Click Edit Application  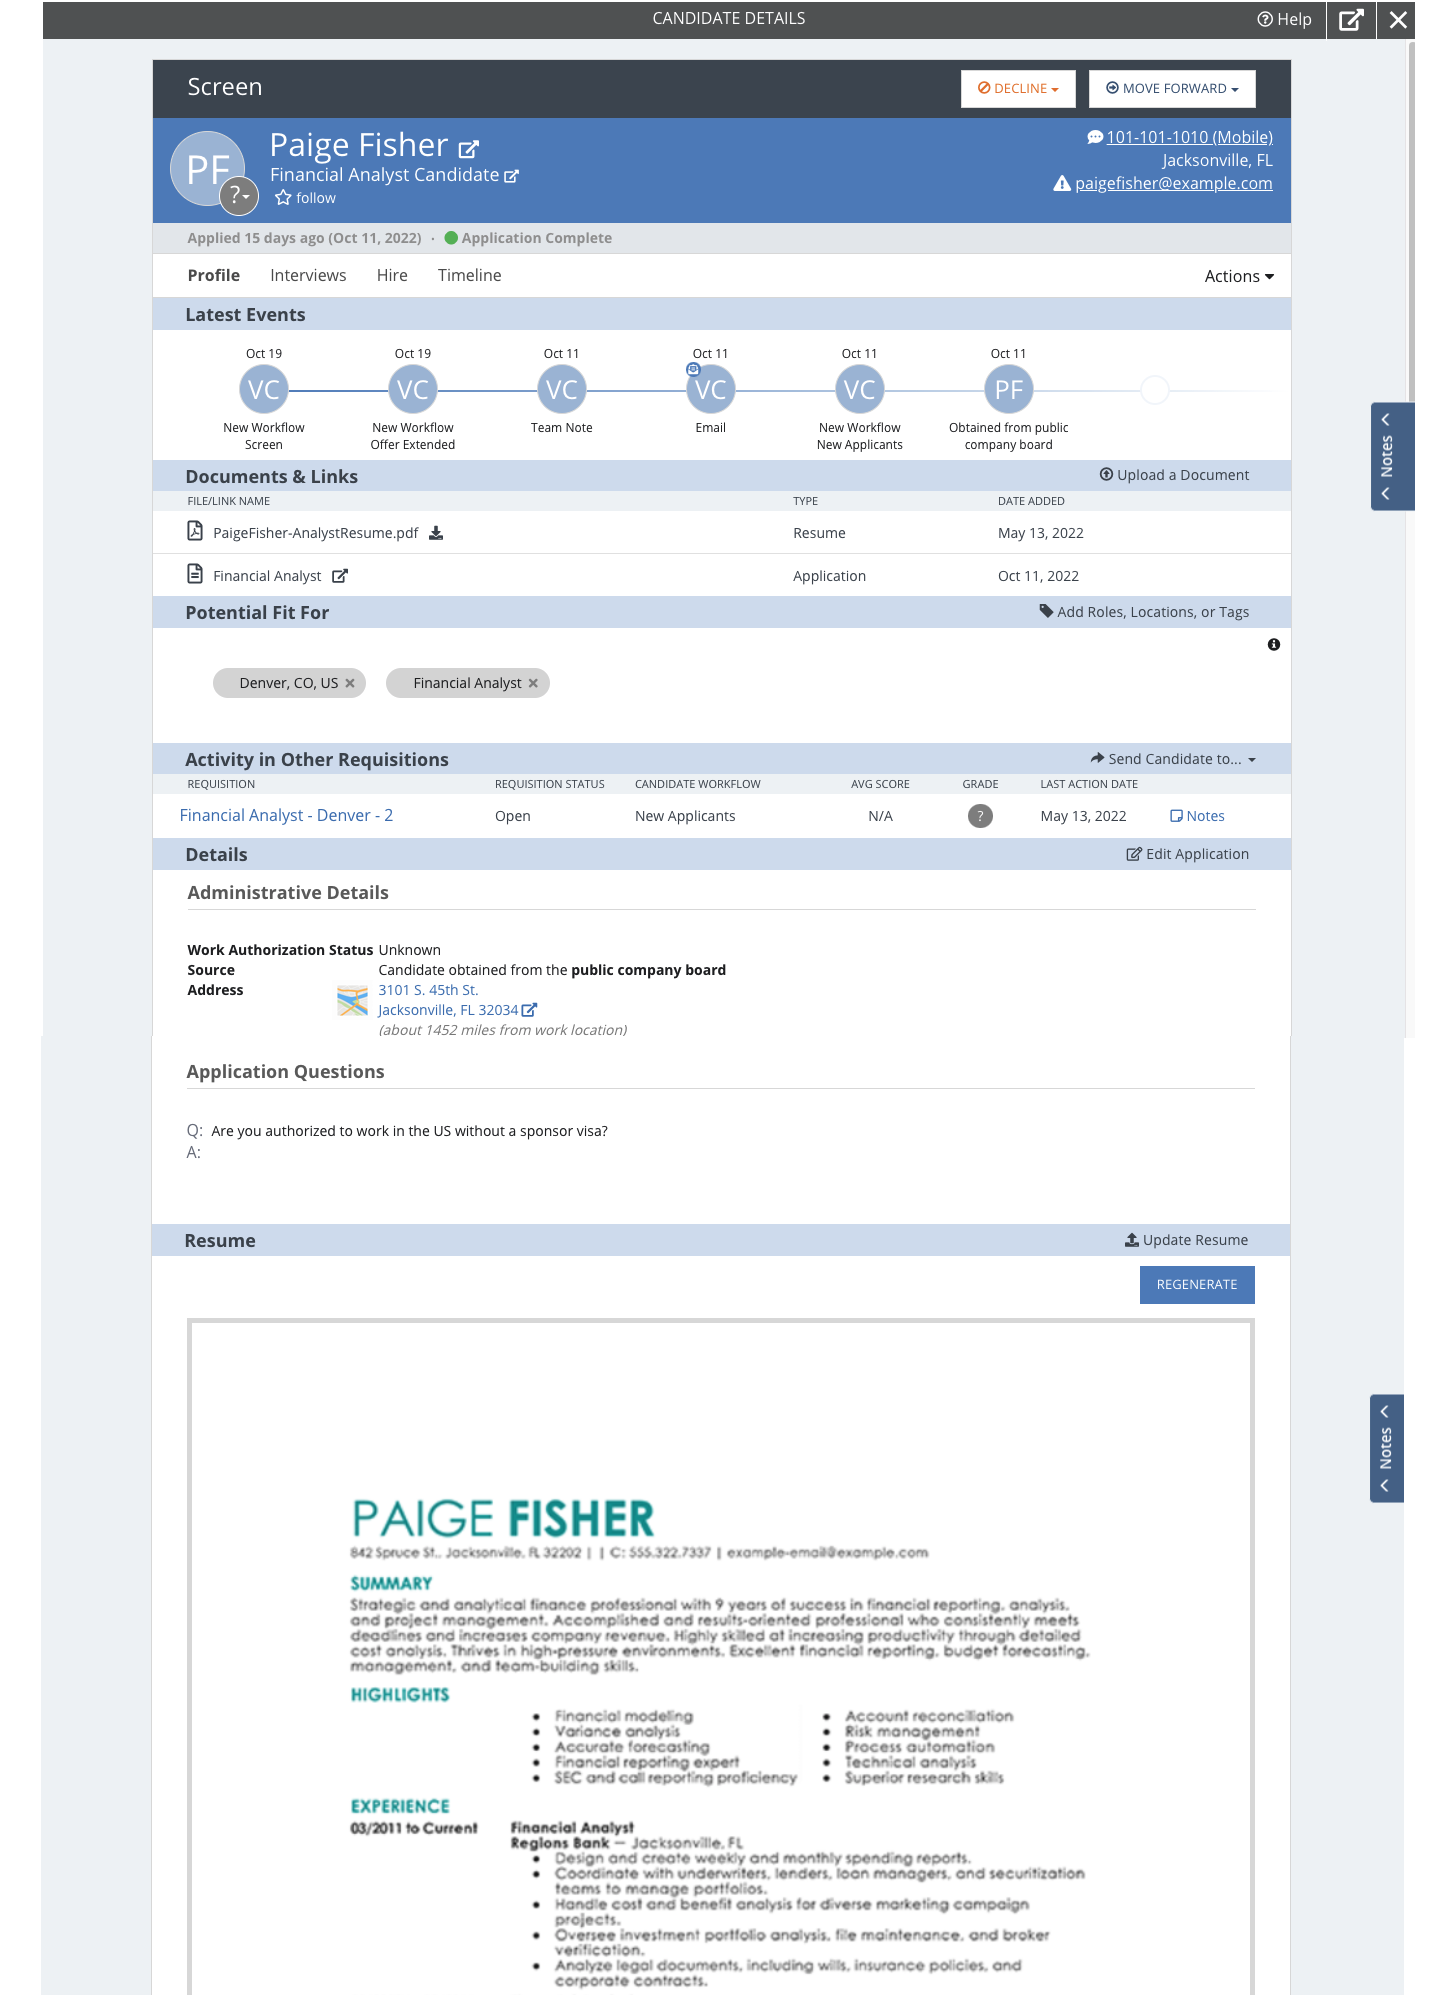[1187, 854]
